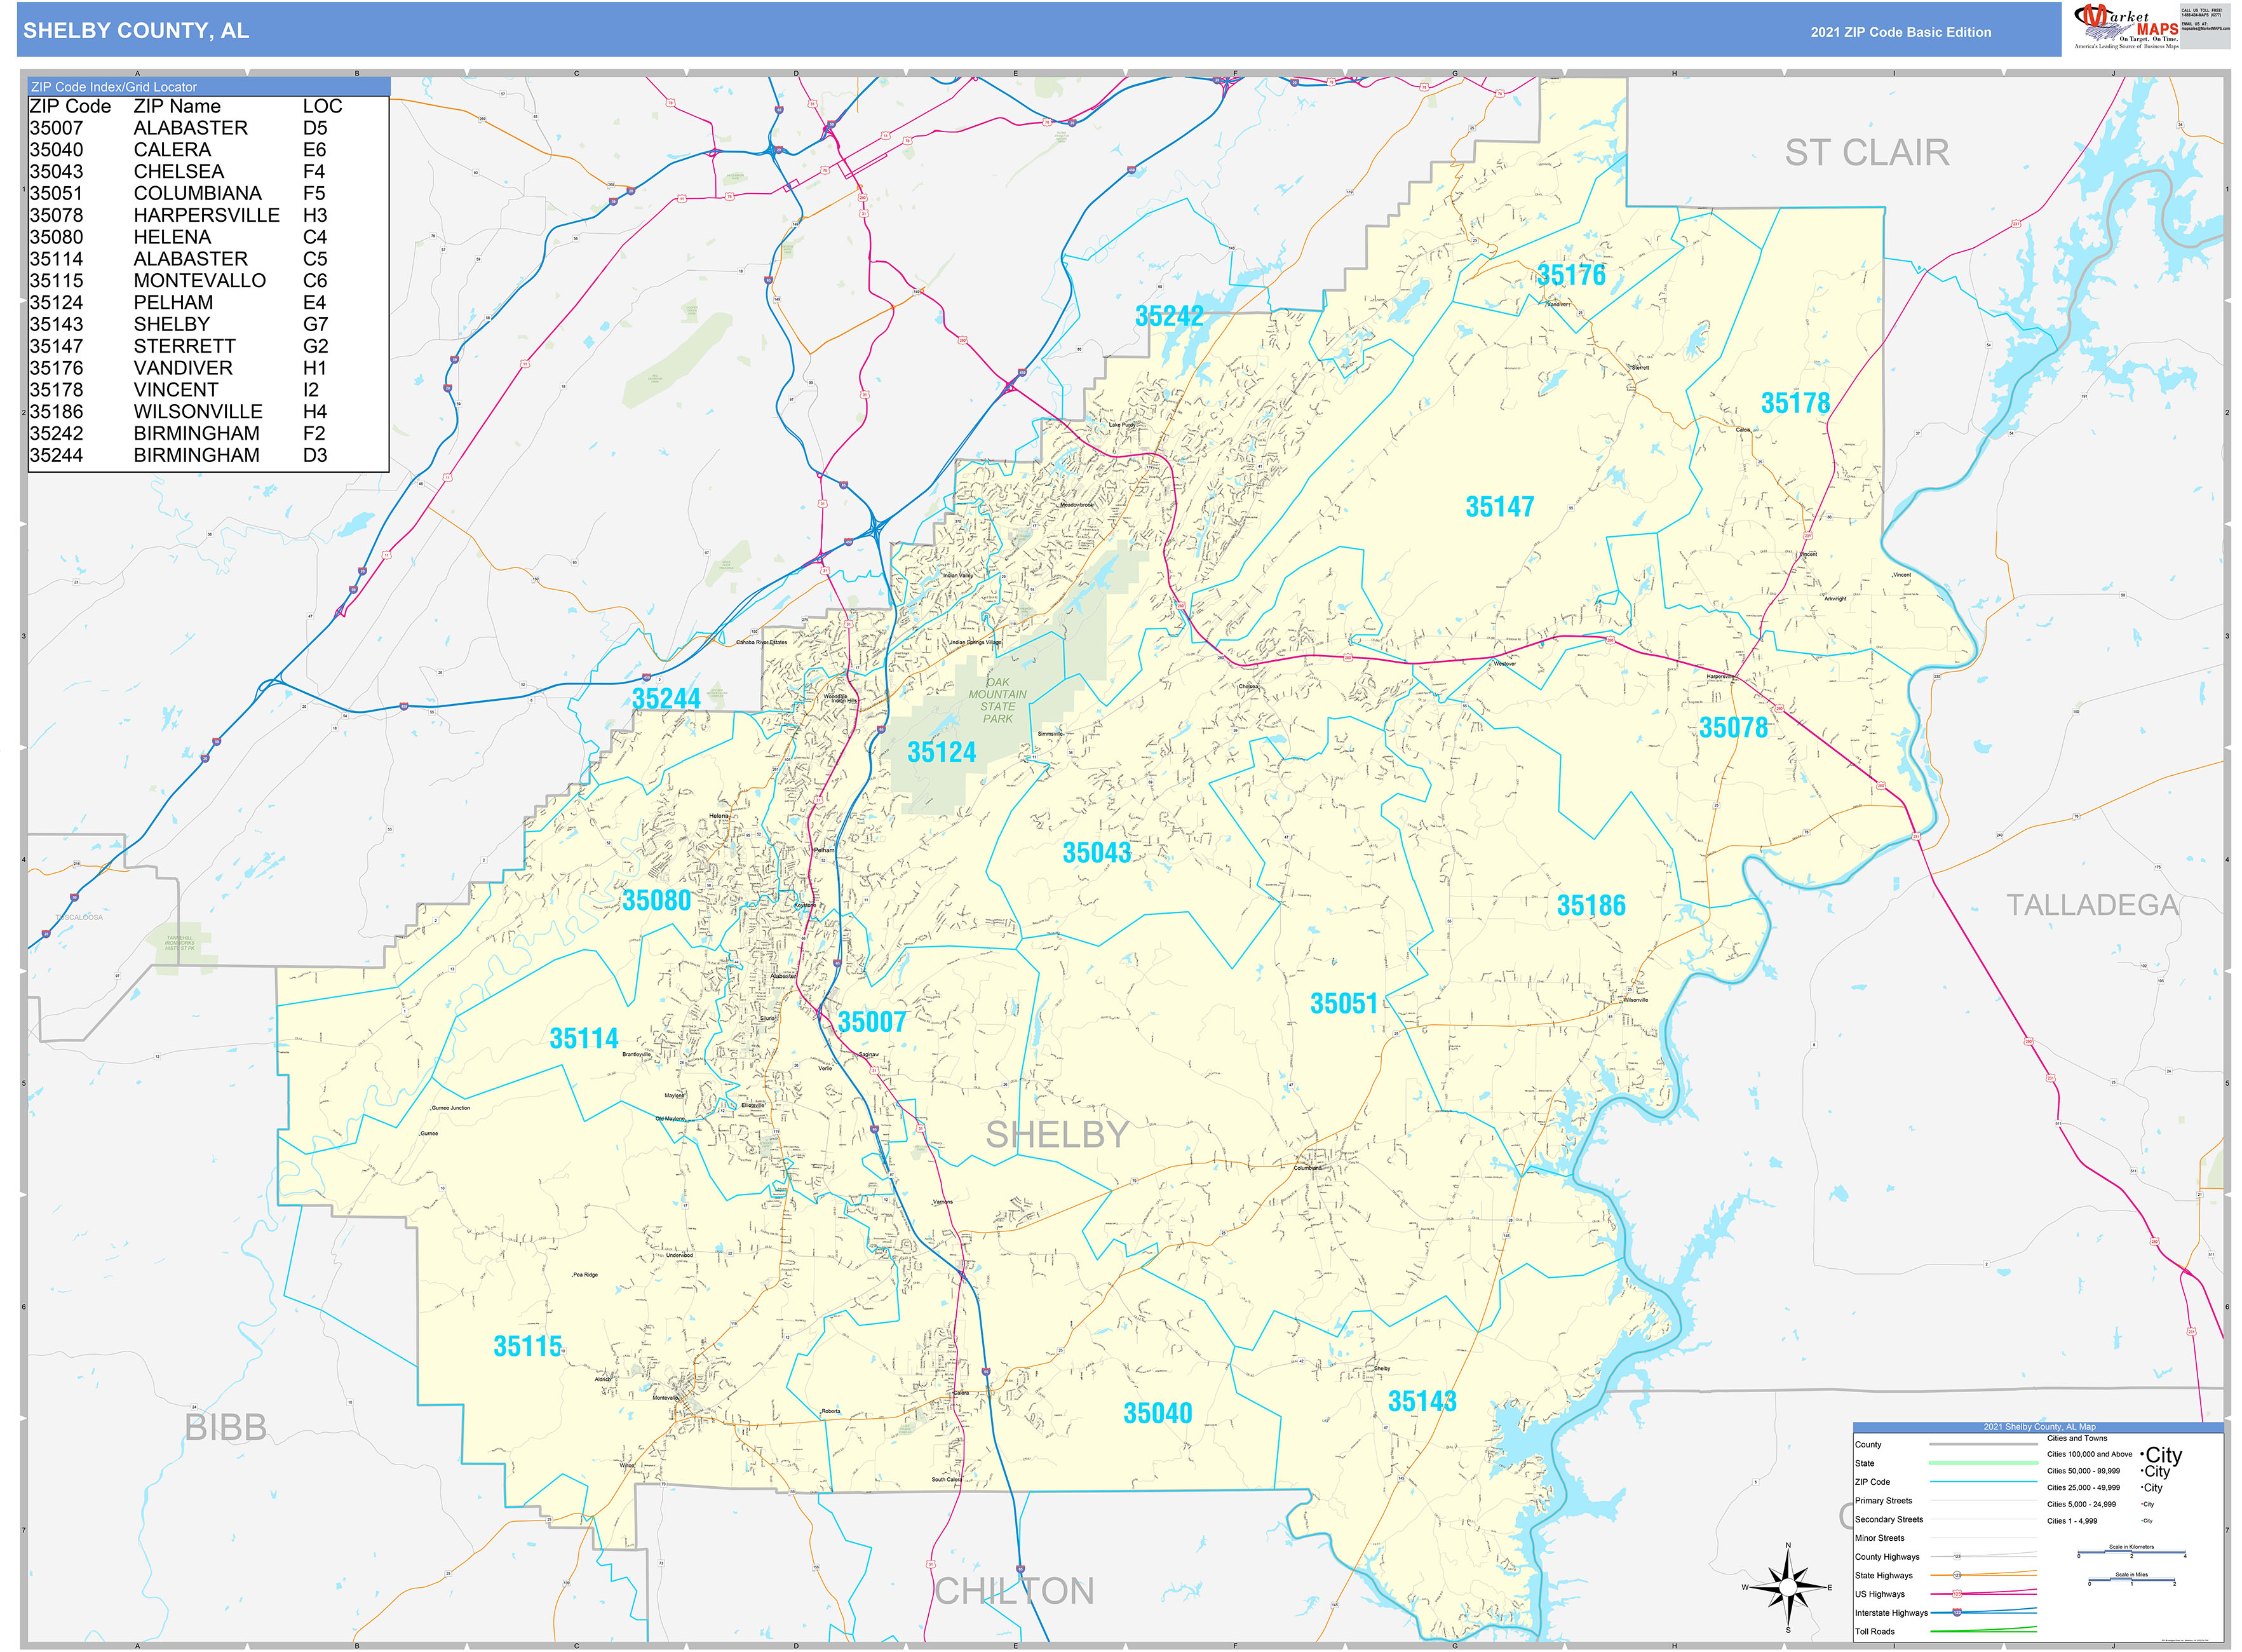Viewport: 2242px width, 1652px height.
Task: Click the blue ZIP Code line sample in legend
Action: (1983, 1482)
